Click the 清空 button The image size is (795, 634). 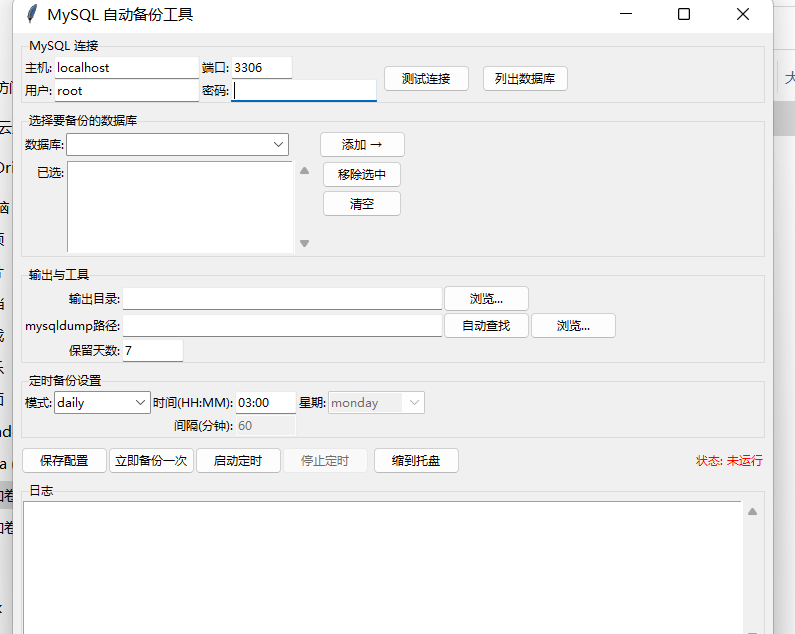point(362,204)
